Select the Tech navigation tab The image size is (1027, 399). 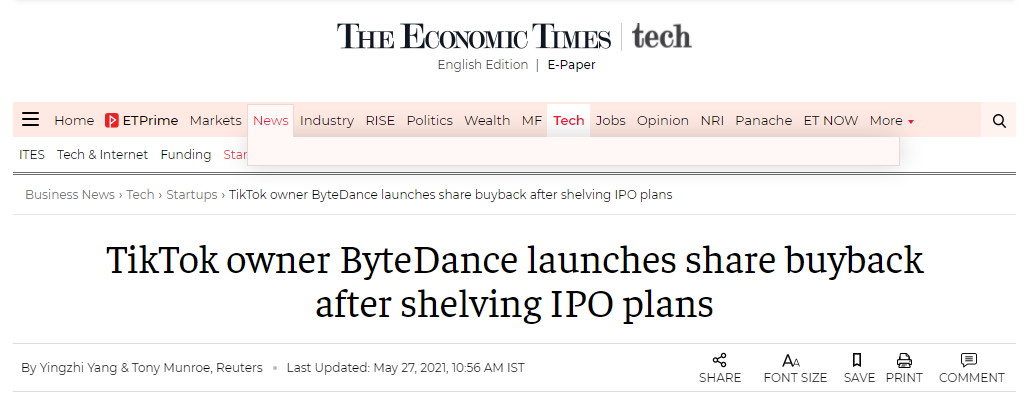[x=569, y=121]
